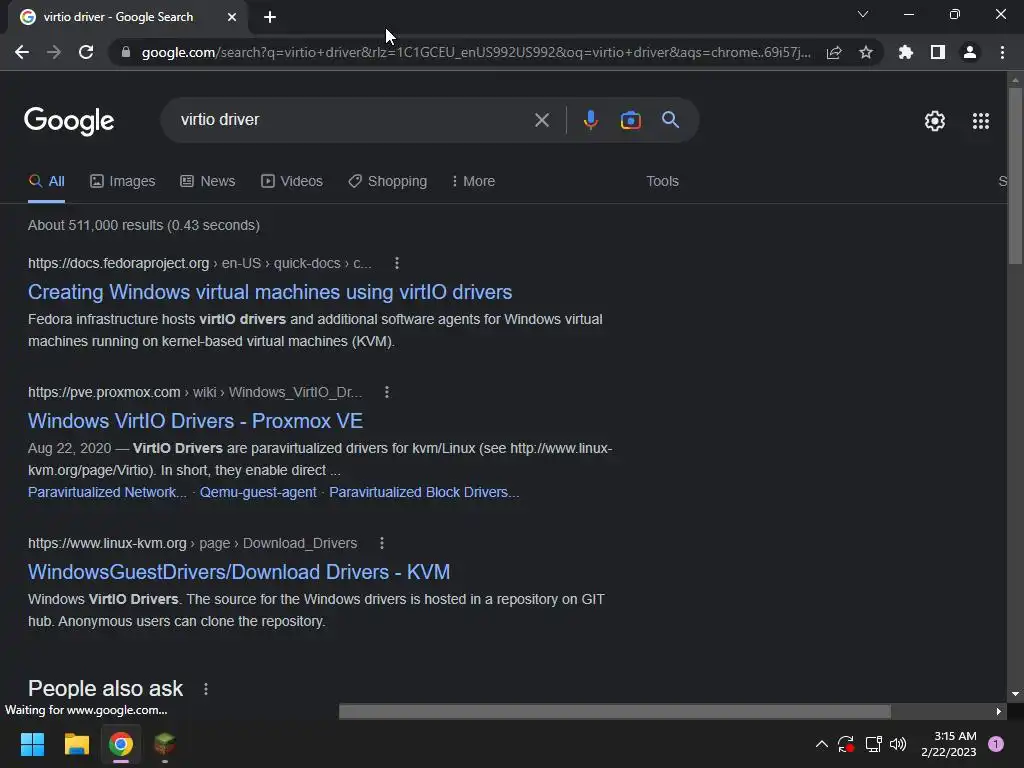Viewport: 1024px width, 768px height.
Task: Close the virtio driver search tab
Action: [x=232, y=17]
